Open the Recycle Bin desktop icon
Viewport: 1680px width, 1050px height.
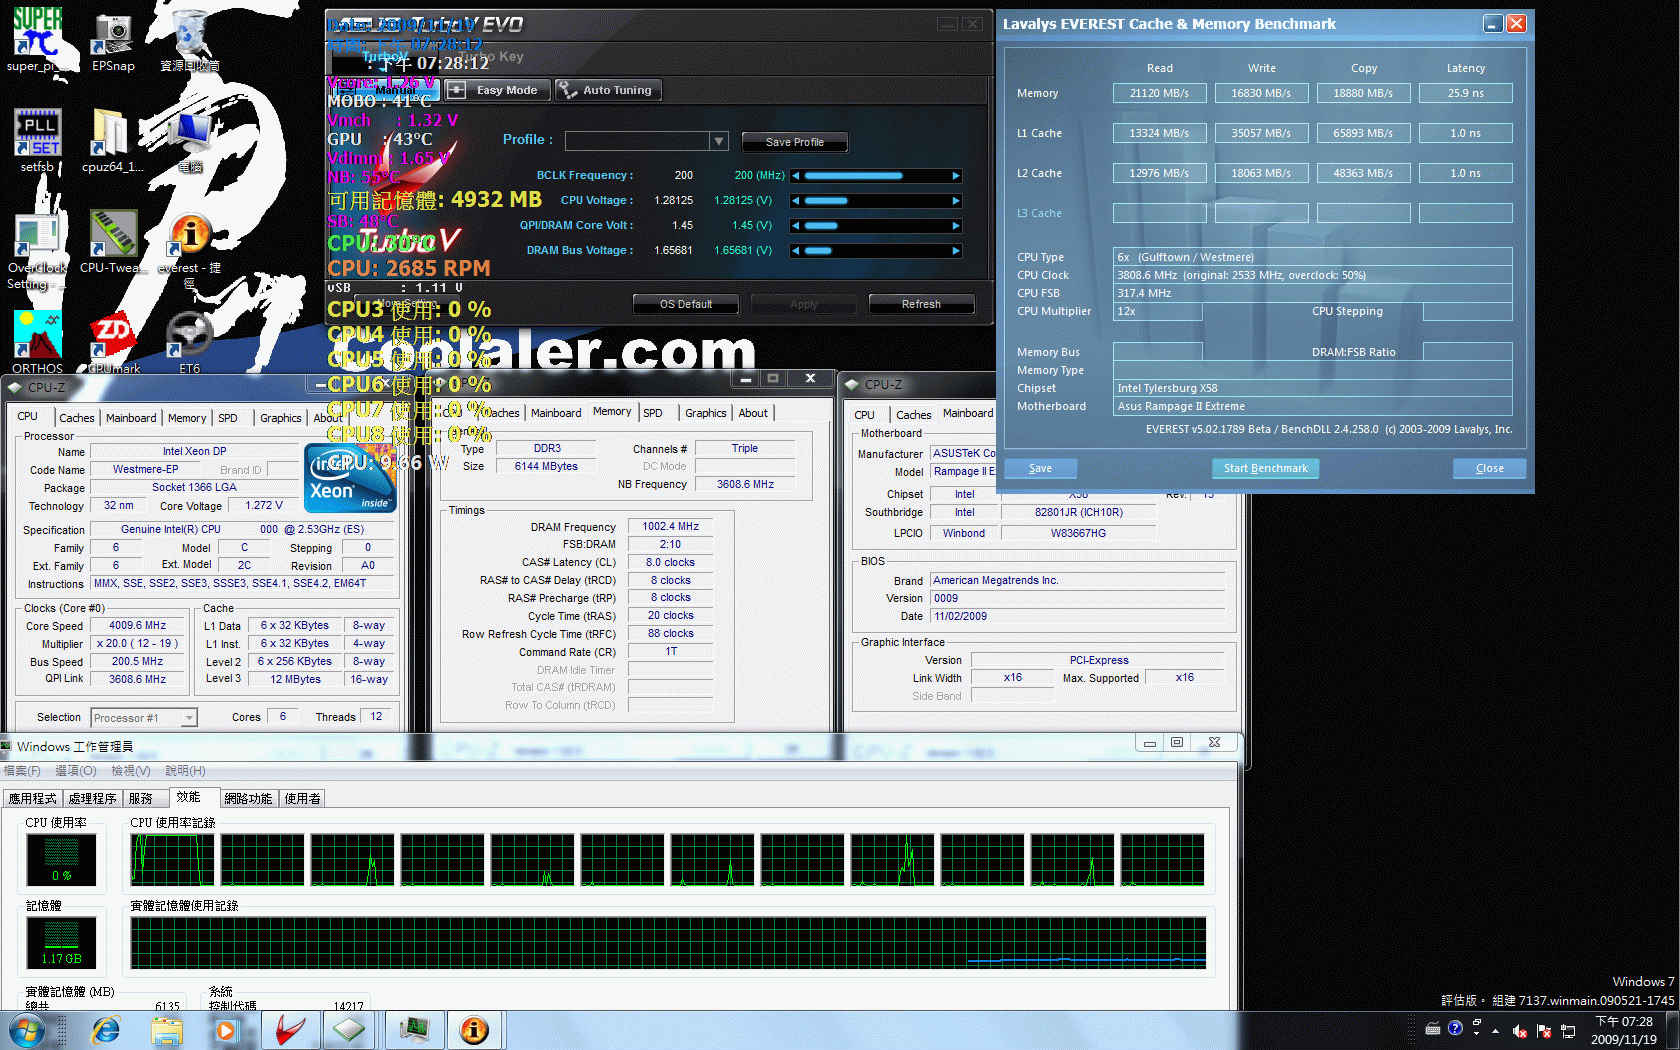[x=190, y=42]
